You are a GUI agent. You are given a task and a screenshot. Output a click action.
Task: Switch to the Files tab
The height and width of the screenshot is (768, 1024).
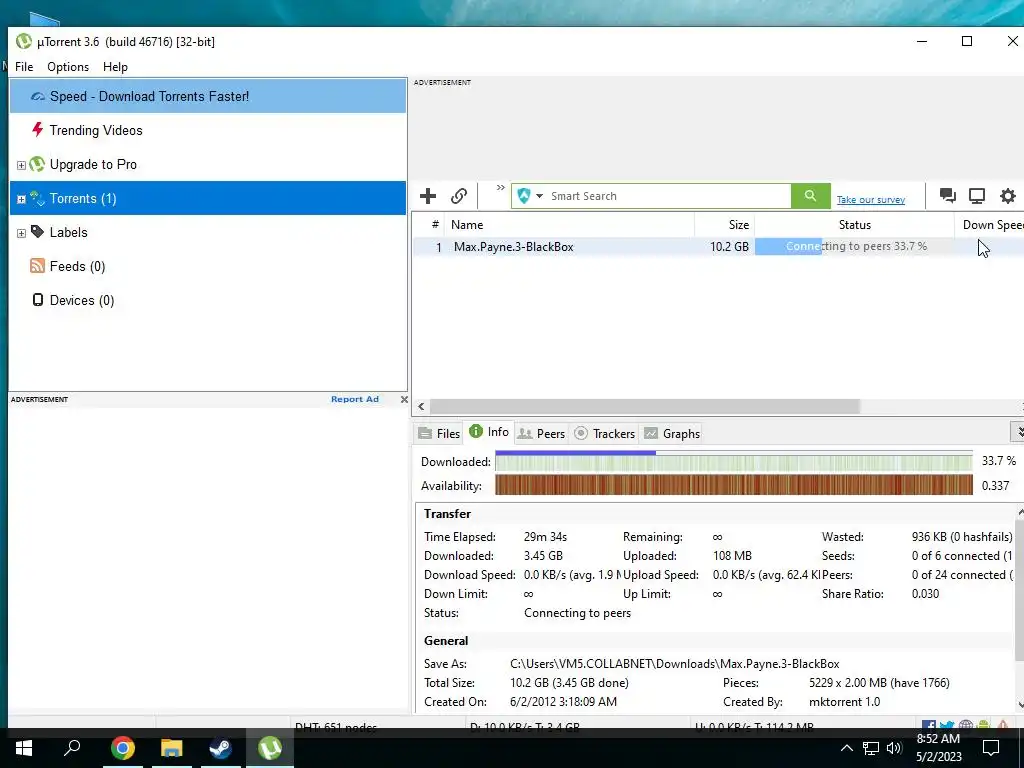point(439,434)
